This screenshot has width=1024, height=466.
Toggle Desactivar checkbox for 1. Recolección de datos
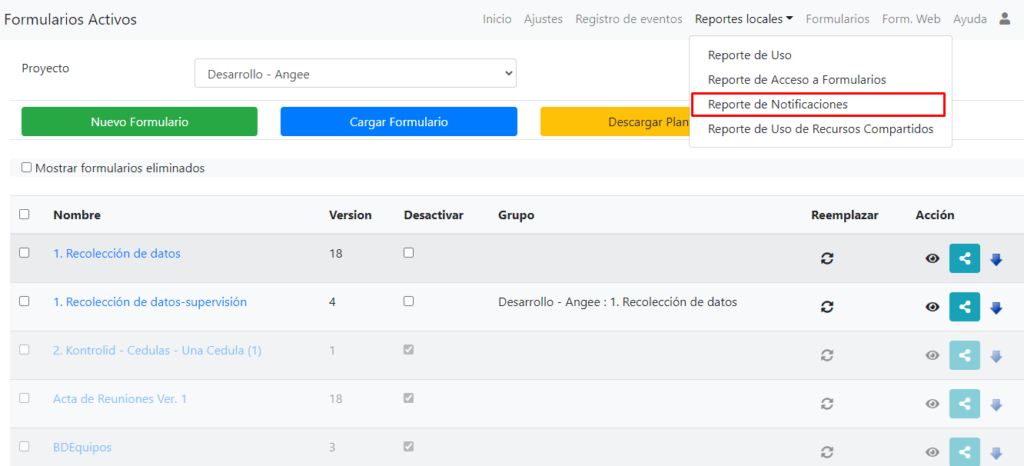408,253
